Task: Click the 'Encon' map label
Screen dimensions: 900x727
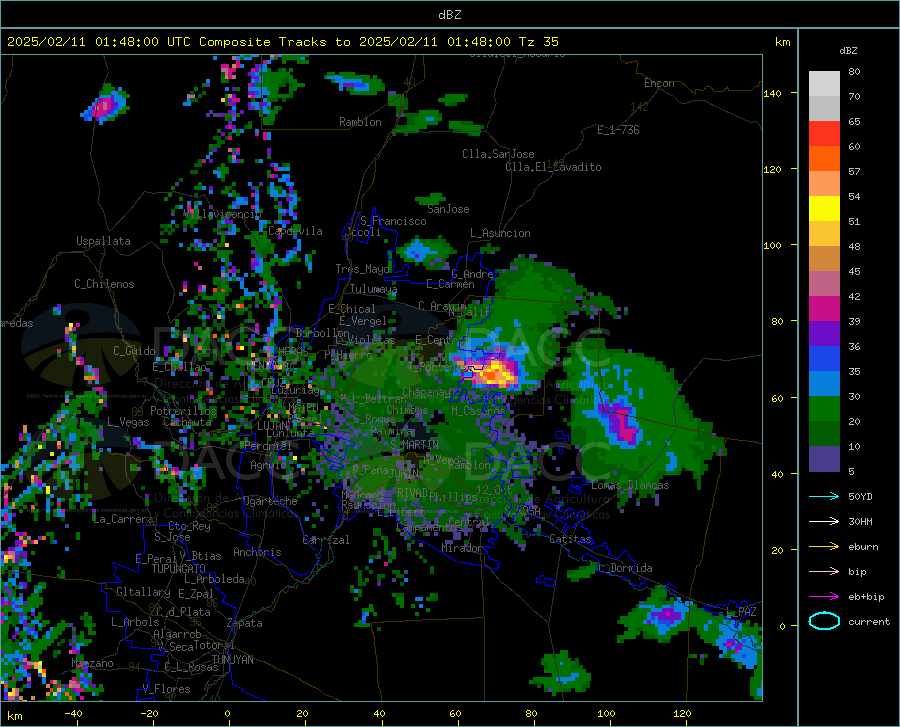Action: click(x=659, y=83)
